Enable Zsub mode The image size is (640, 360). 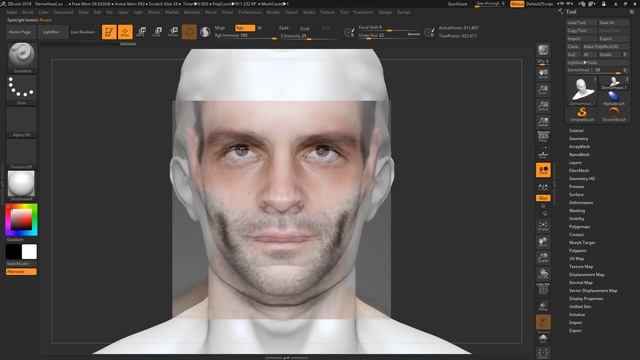[304, 28]
